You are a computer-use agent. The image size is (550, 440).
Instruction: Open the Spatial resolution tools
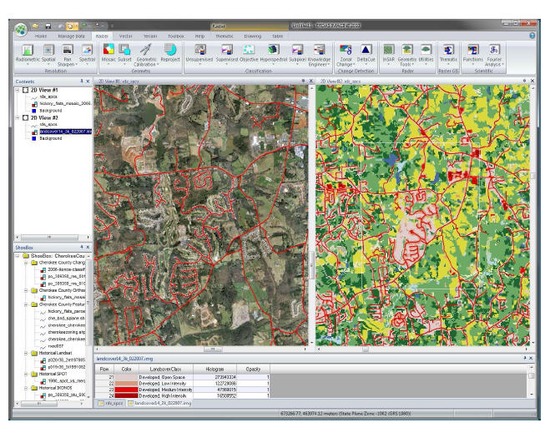49,54
